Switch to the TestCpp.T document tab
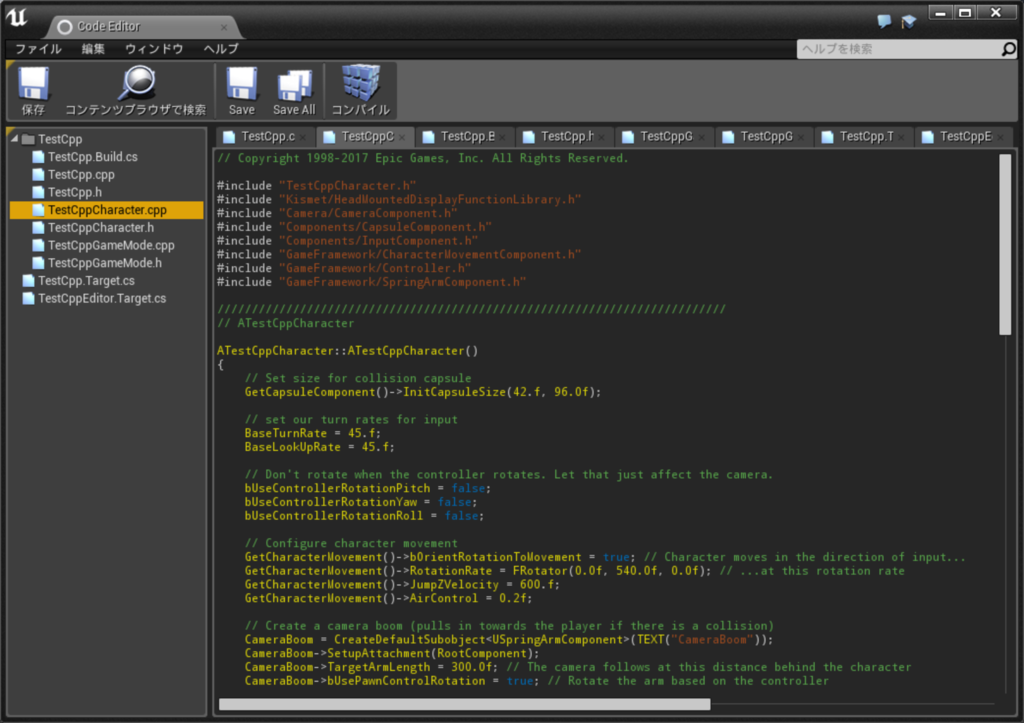The width and height of the screenshot is (1024, 723). pos(863,137)
